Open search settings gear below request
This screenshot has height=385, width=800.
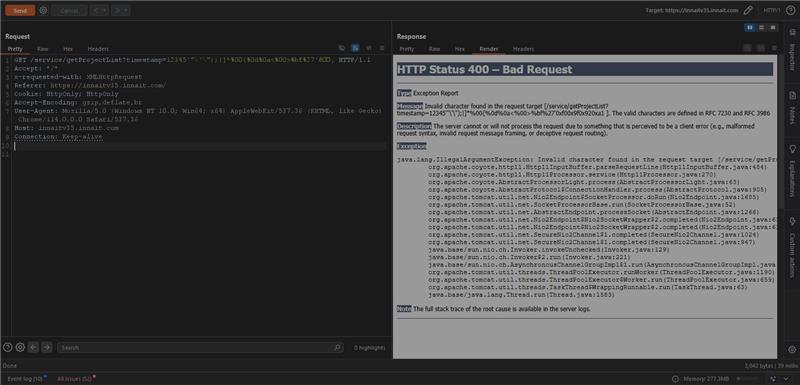[x=20, y=347]
